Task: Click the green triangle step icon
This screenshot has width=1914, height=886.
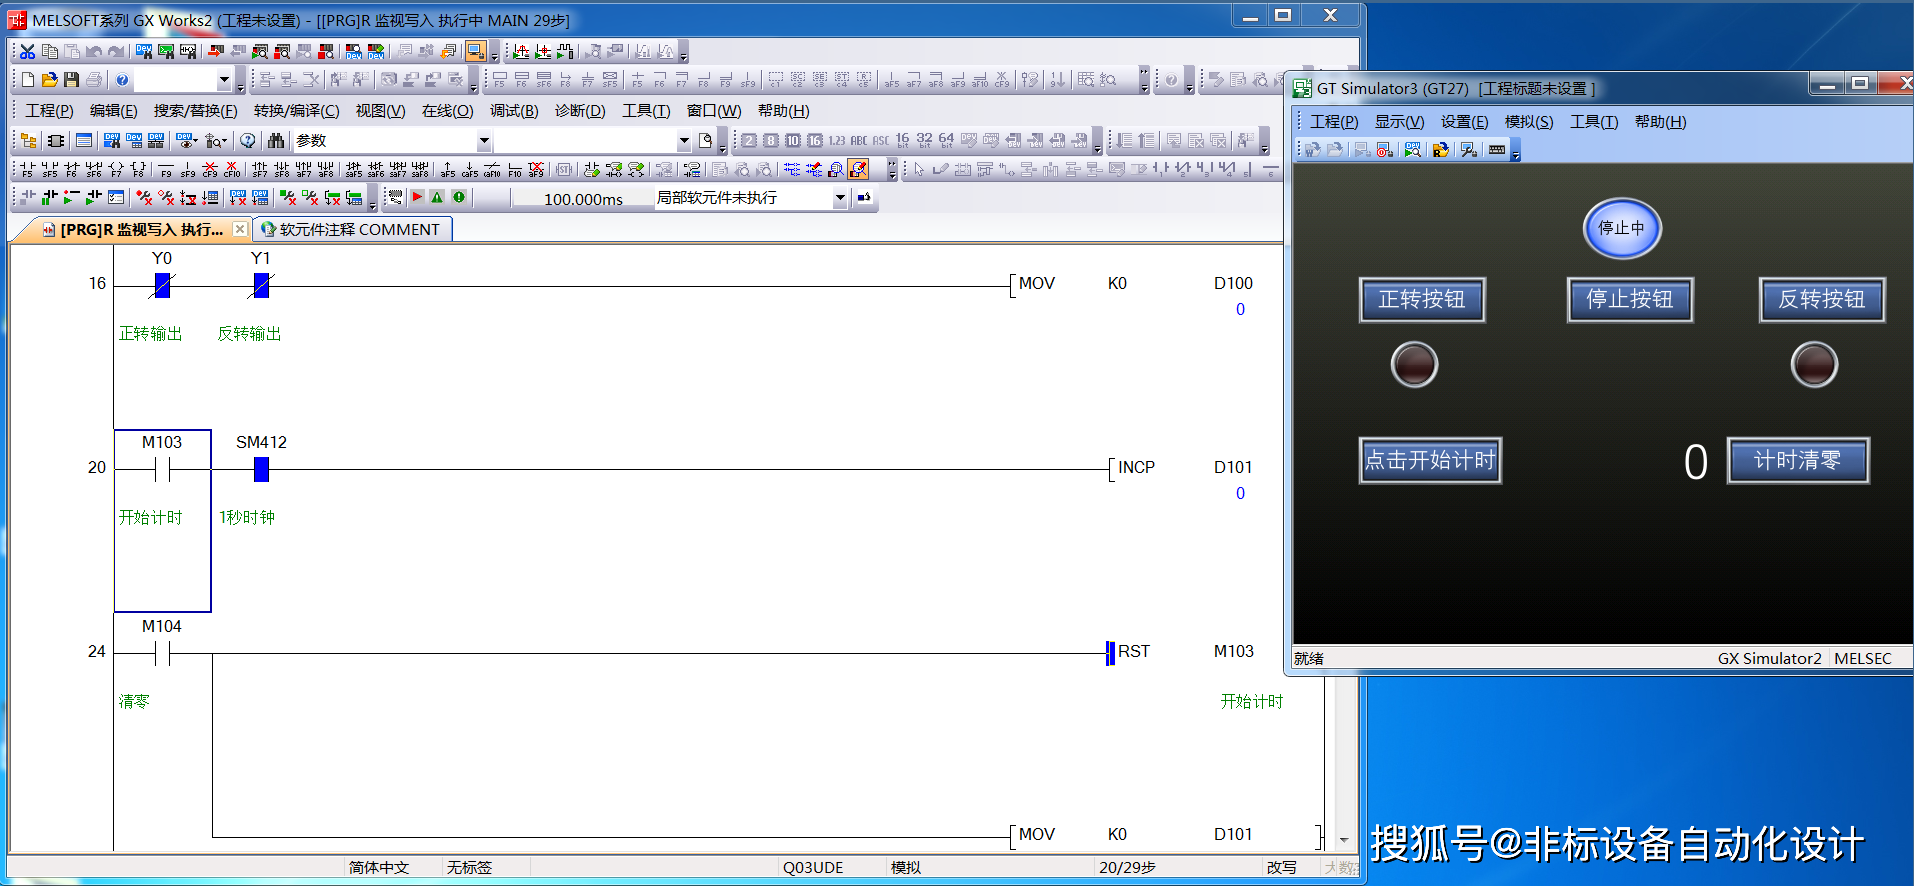Action: [x=437, y=197]
